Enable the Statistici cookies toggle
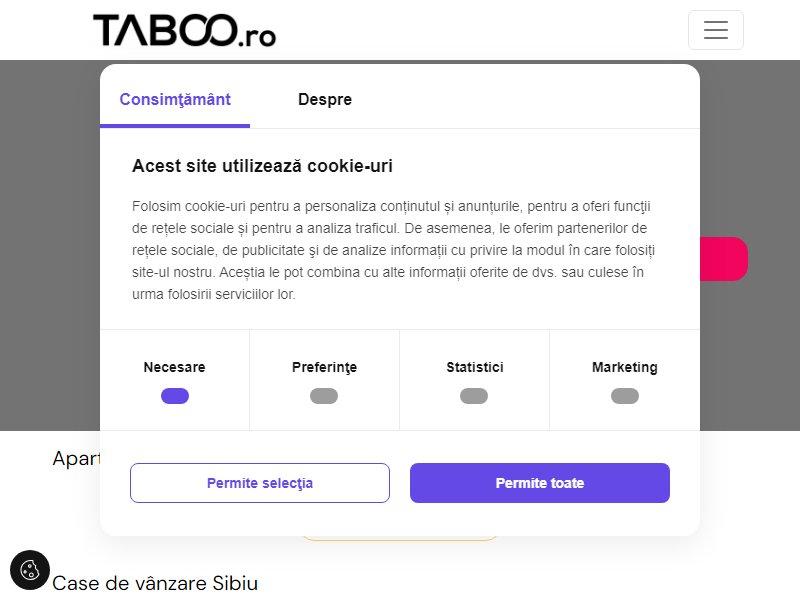Image resolution: width=800 pixels, height=600 pixels. 474,396
